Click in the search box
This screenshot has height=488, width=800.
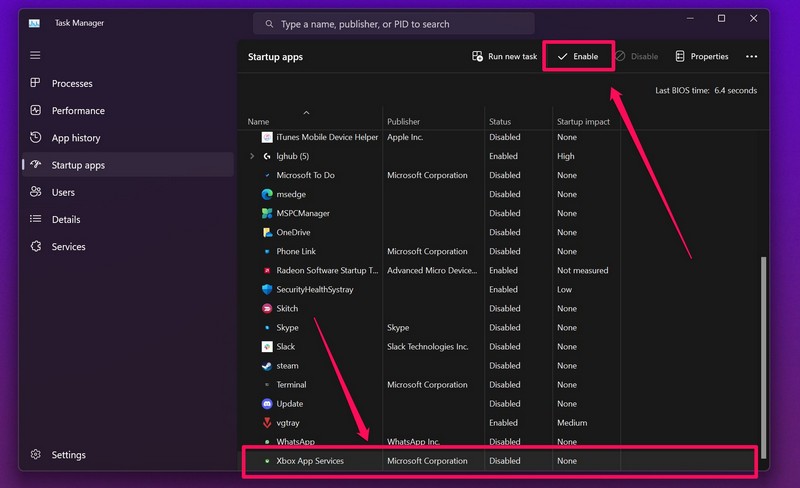(x=394, y=23)
